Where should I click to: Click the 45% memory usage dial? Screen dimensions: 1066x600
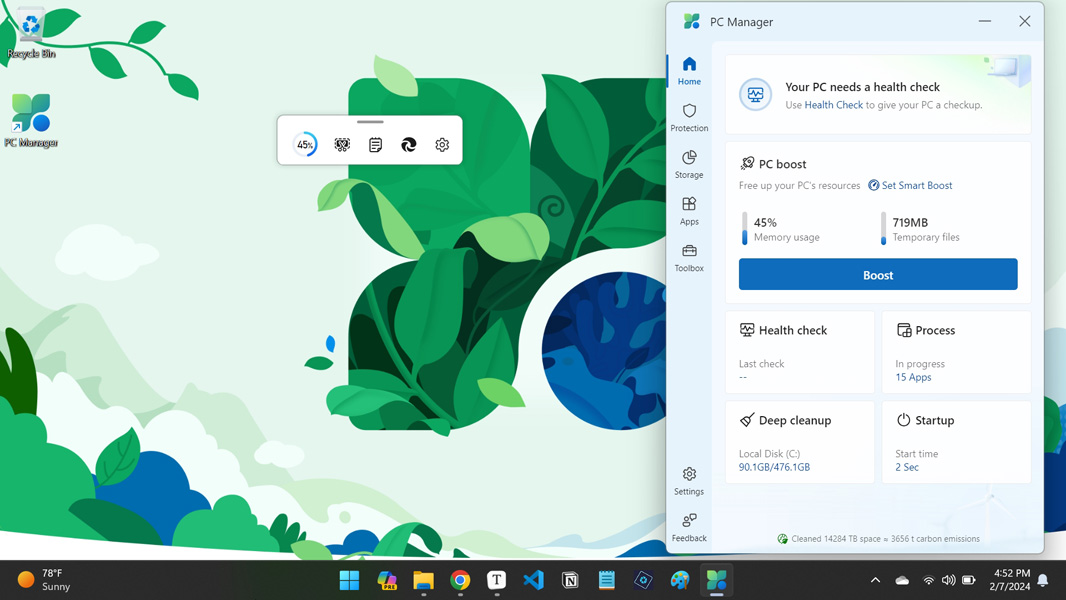pos(304,144)
